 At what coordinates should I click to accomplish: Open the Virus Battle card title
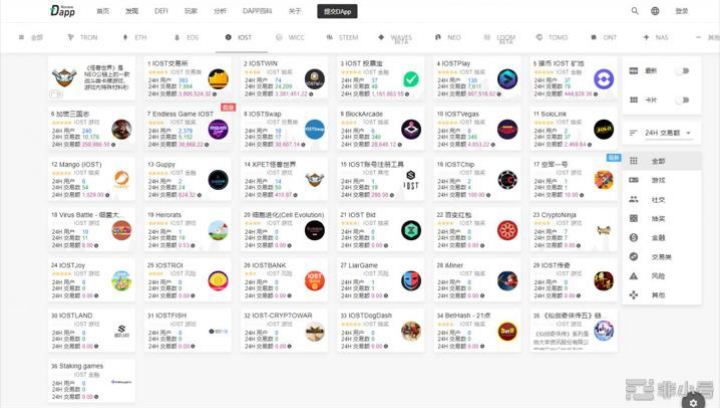[87, 214]
